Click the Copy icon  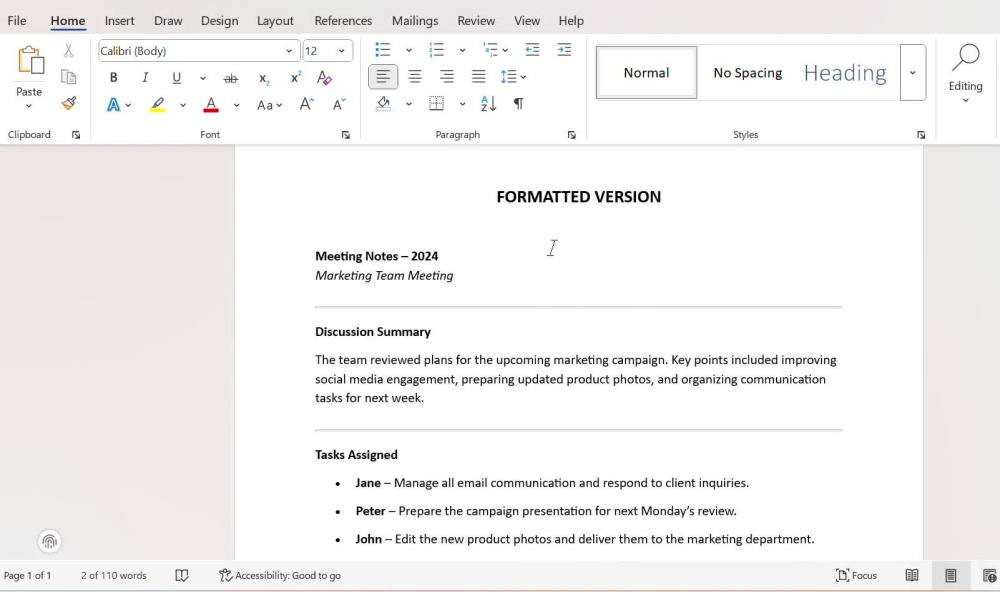click(x=68, y=77)
